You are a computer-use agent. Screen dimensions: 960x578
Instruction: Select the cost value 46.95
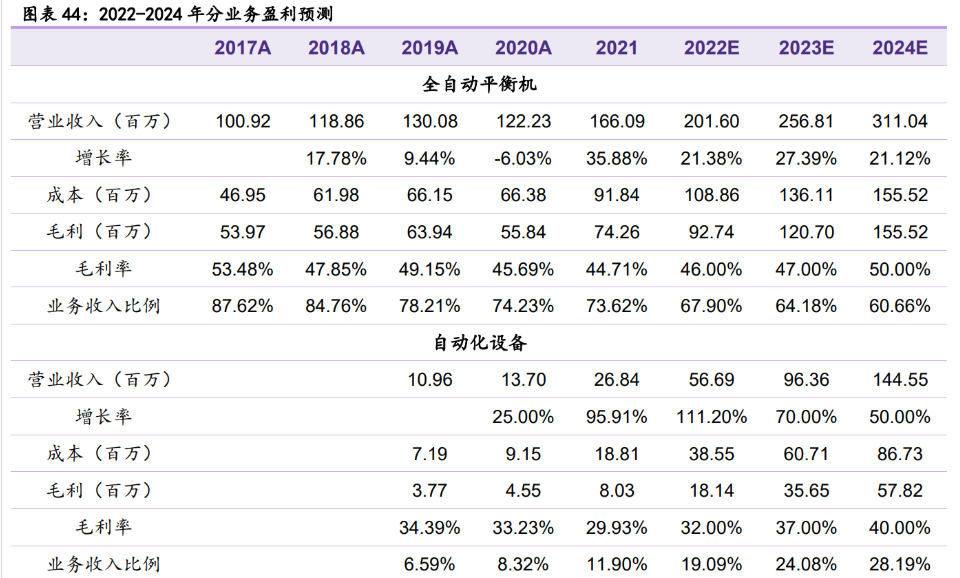[243, 195]
